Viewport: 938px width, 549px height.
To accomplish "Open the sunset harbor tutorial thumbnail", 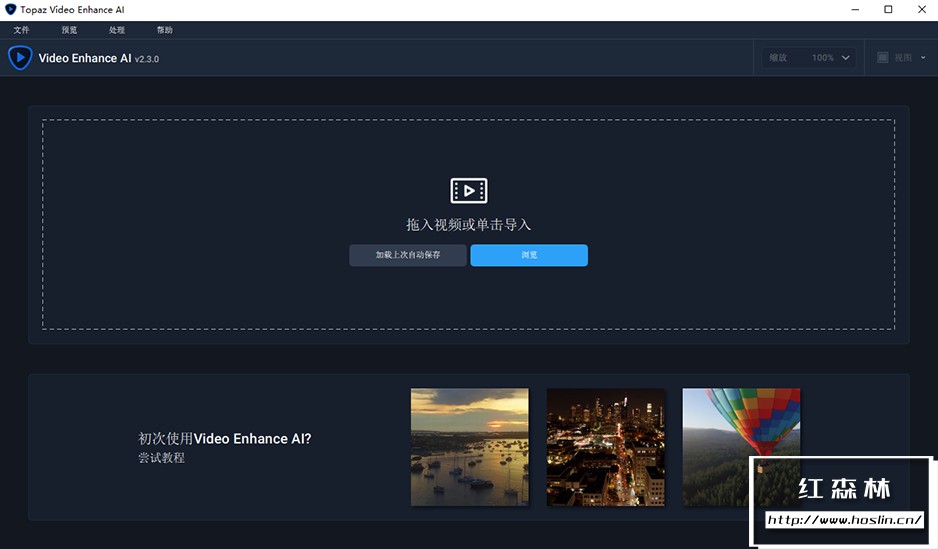I will pyautogui.click(x=470, y=447).
